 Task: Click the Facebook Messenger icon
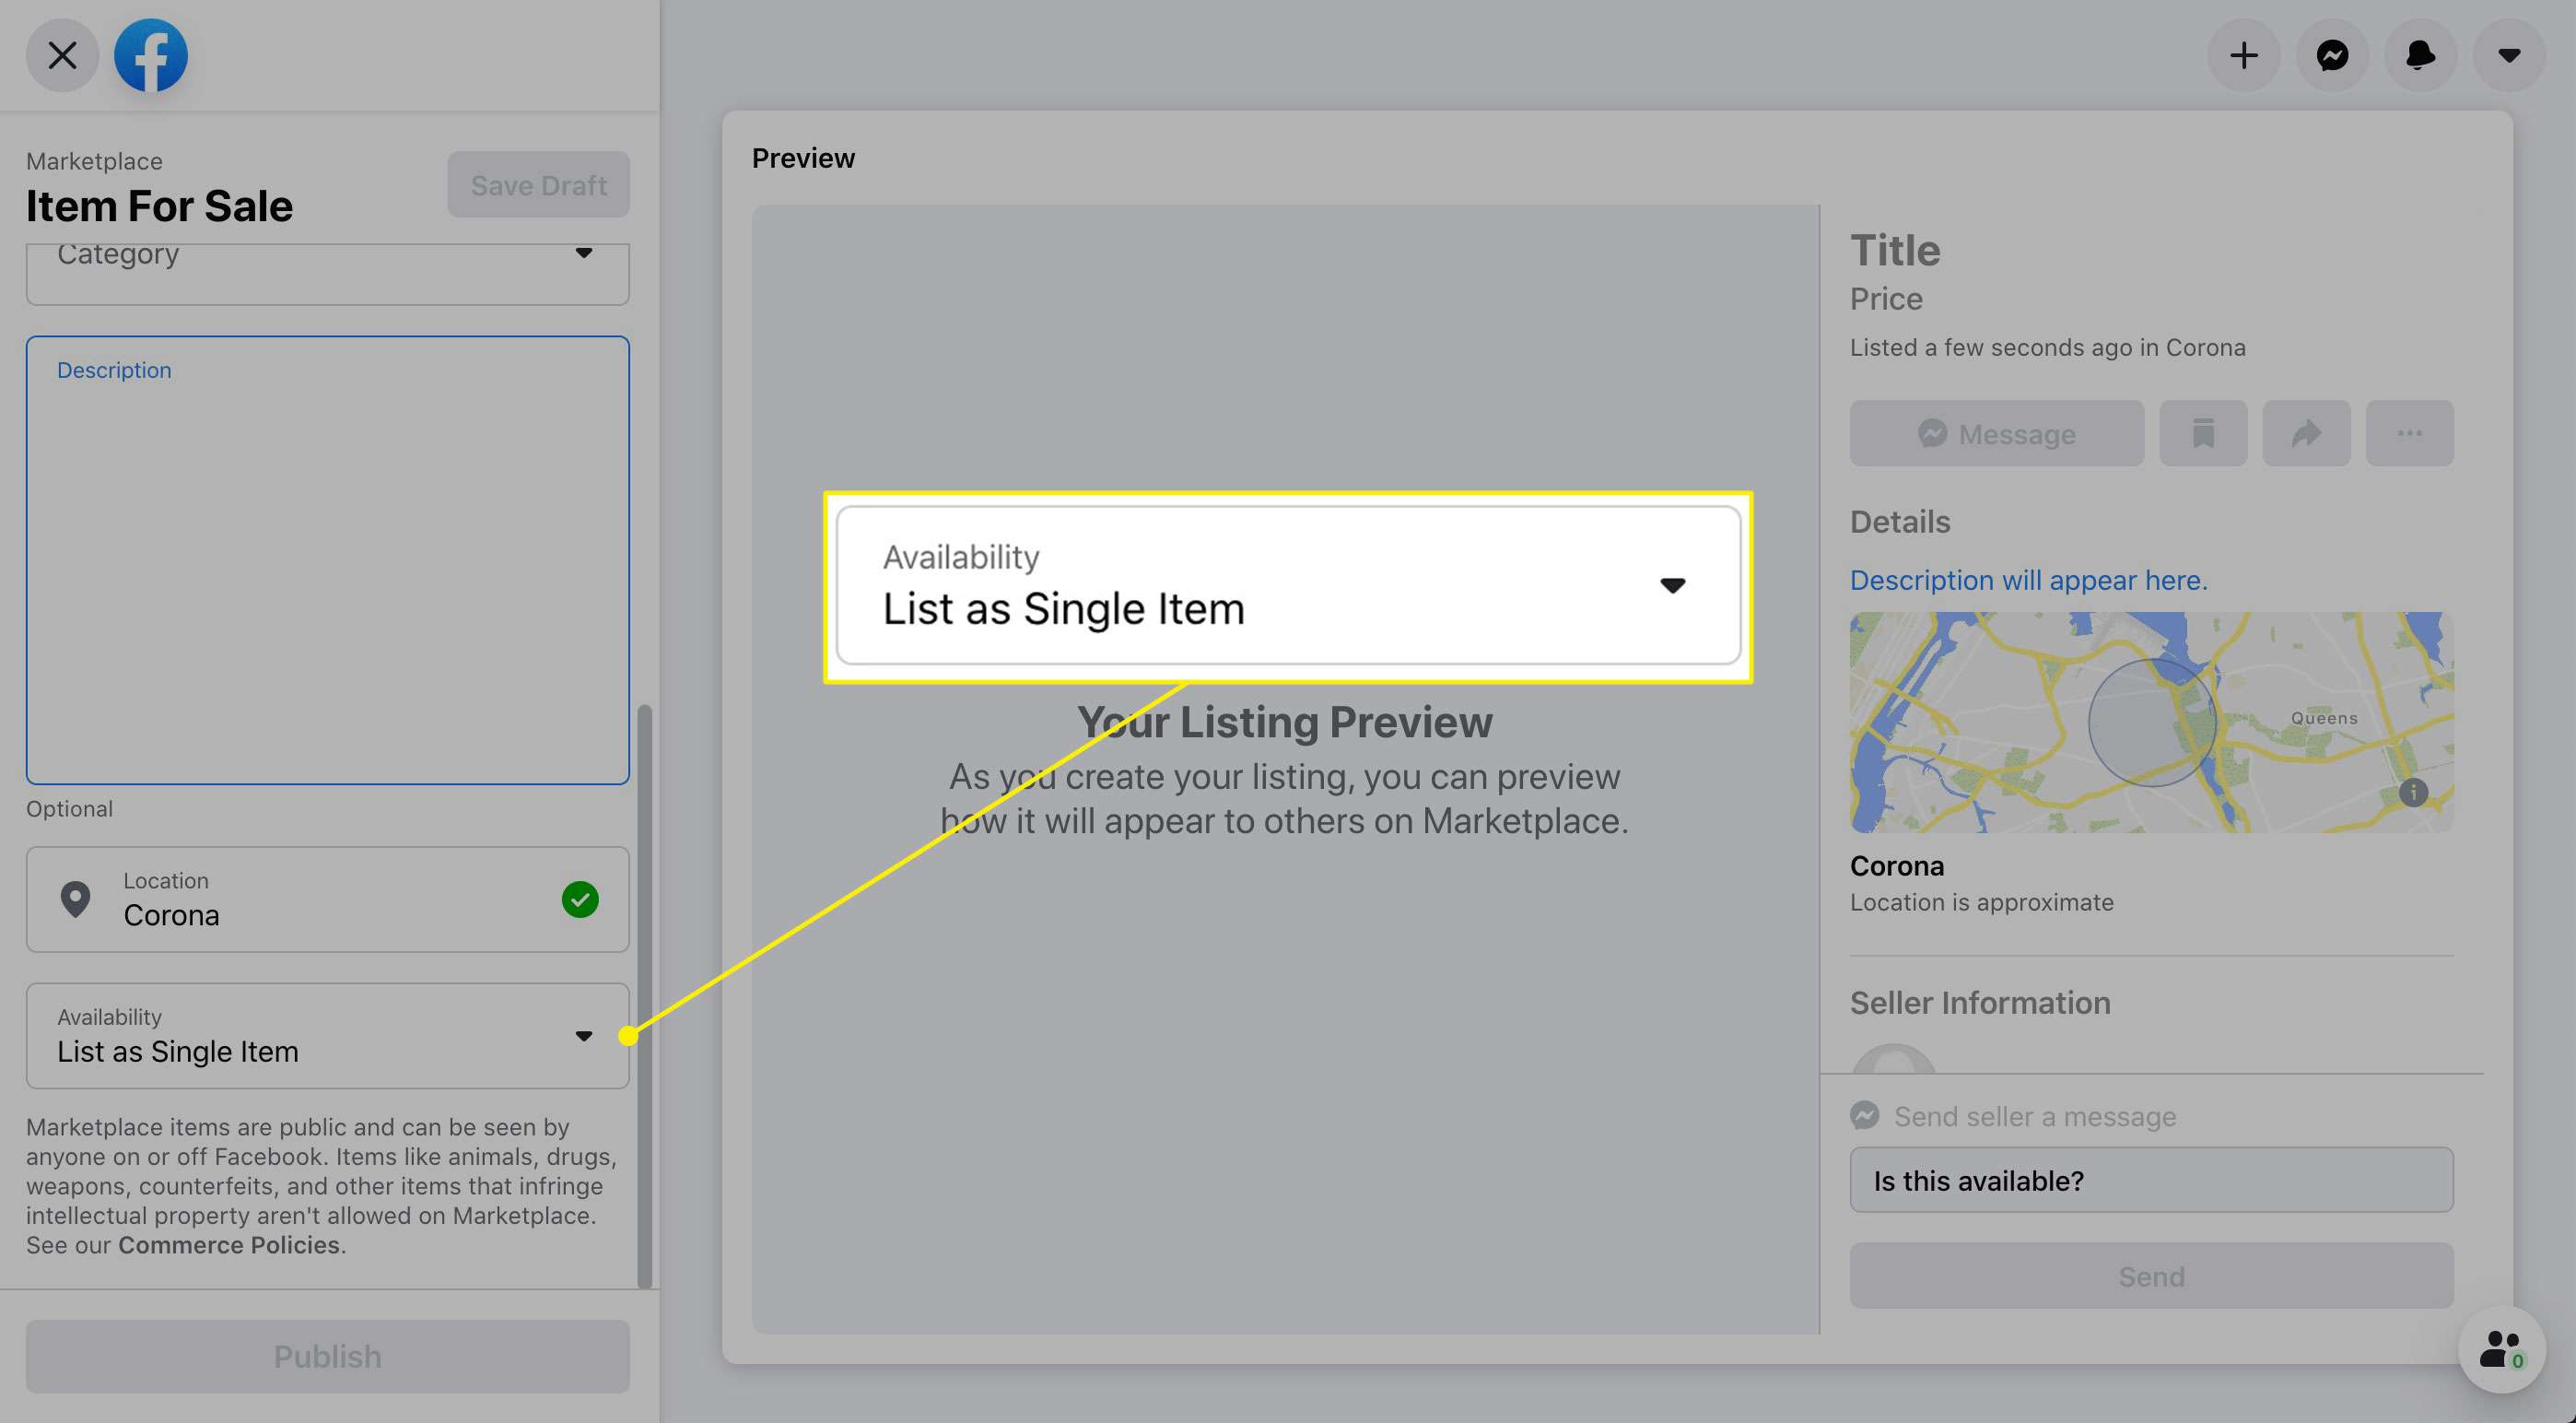(2333, 54)
